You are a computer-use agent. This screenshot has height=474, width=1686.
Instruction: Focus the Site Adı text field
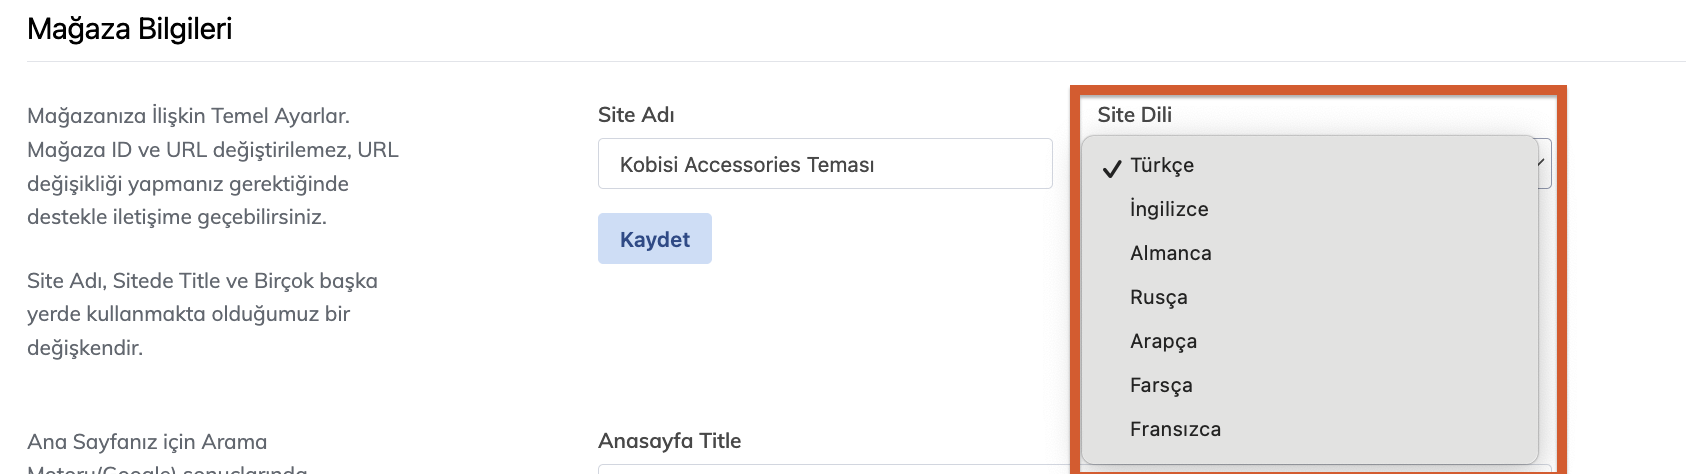pos(824,164)
